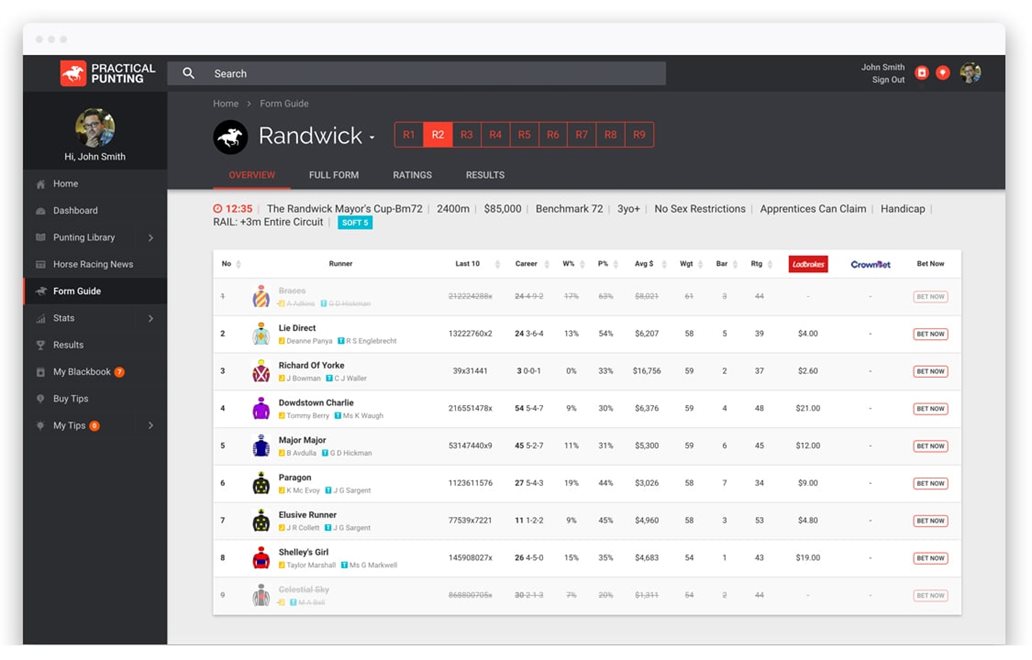Click Bet Now for Dowdstown Charlie

(x=930, y=409)
